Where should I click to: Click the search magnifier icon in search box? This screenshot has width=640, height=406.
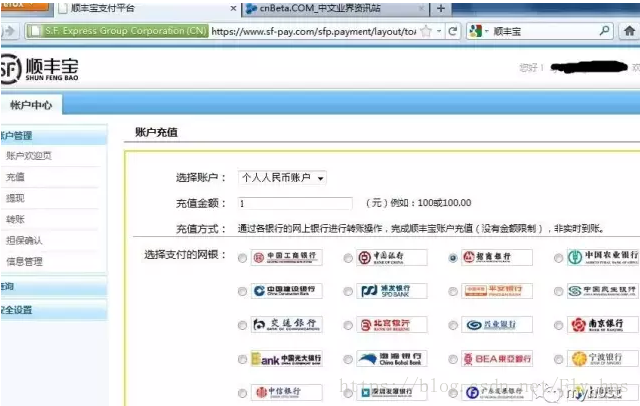point(604,31)
